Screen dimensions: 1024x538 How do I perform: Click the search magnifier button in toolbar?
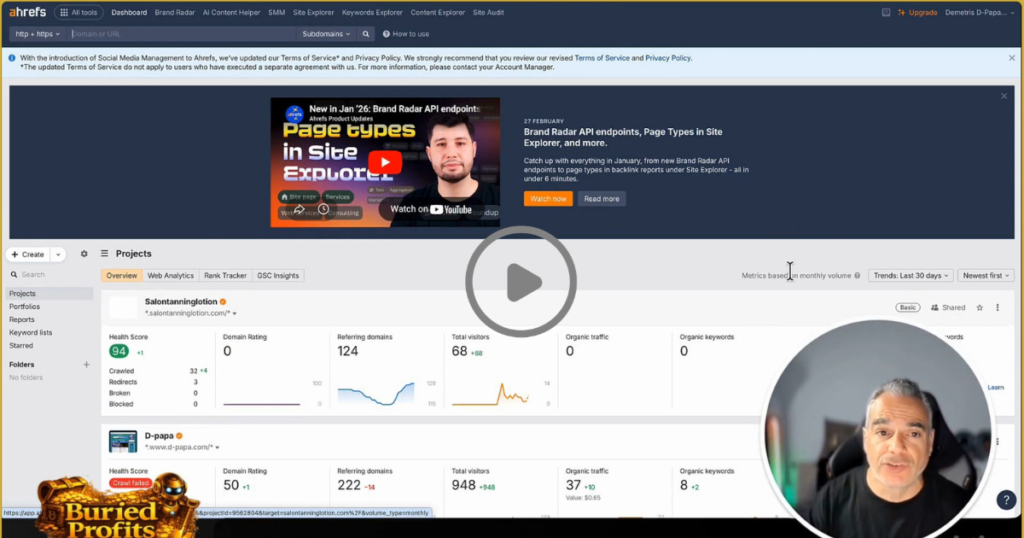[x=366, y=34]
